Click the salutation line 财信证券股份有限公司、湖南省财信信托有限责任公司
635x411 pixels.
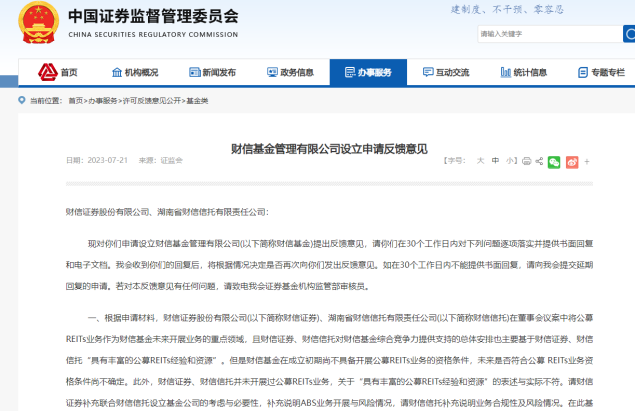coord(166,212)
